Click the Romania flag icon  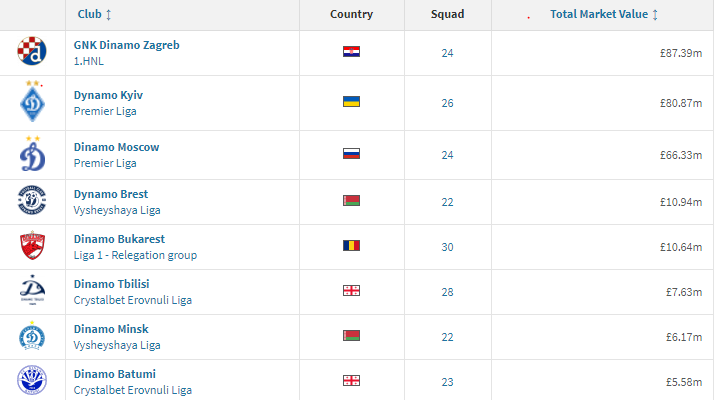[x=352, y=246]
